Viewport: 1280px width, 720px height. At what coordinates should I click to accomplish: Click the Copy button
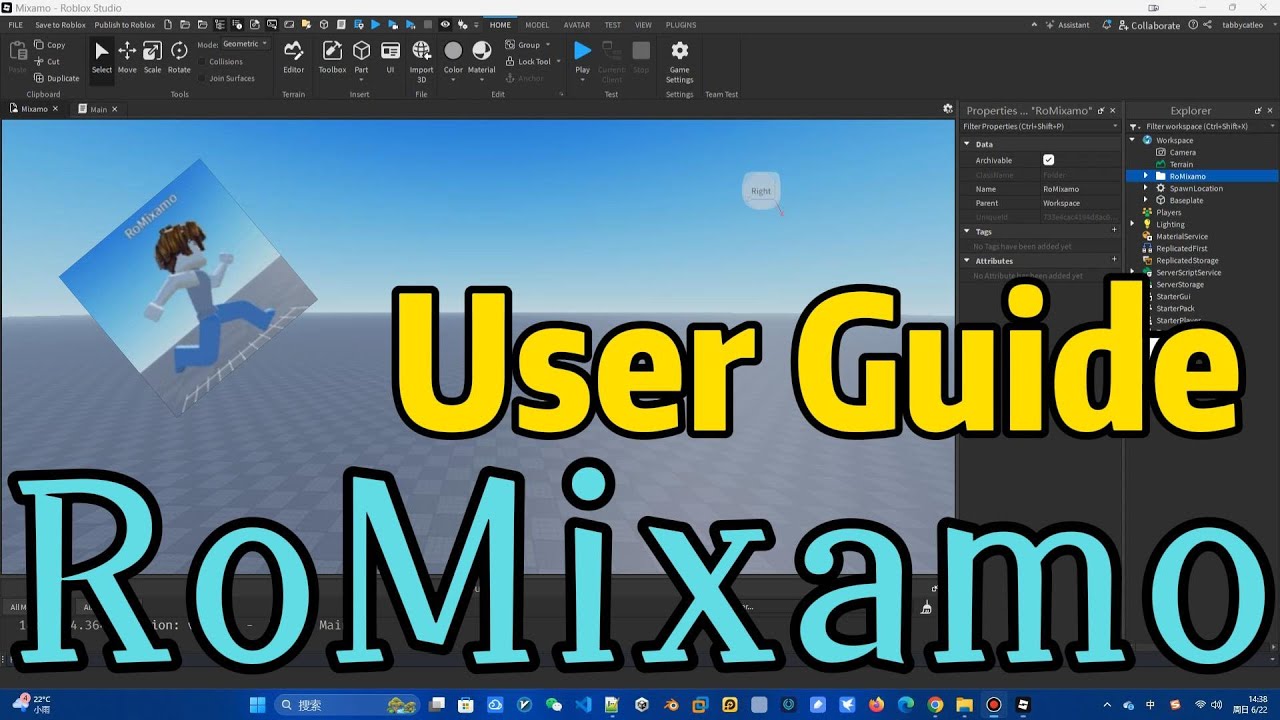(x=49, y=45)
